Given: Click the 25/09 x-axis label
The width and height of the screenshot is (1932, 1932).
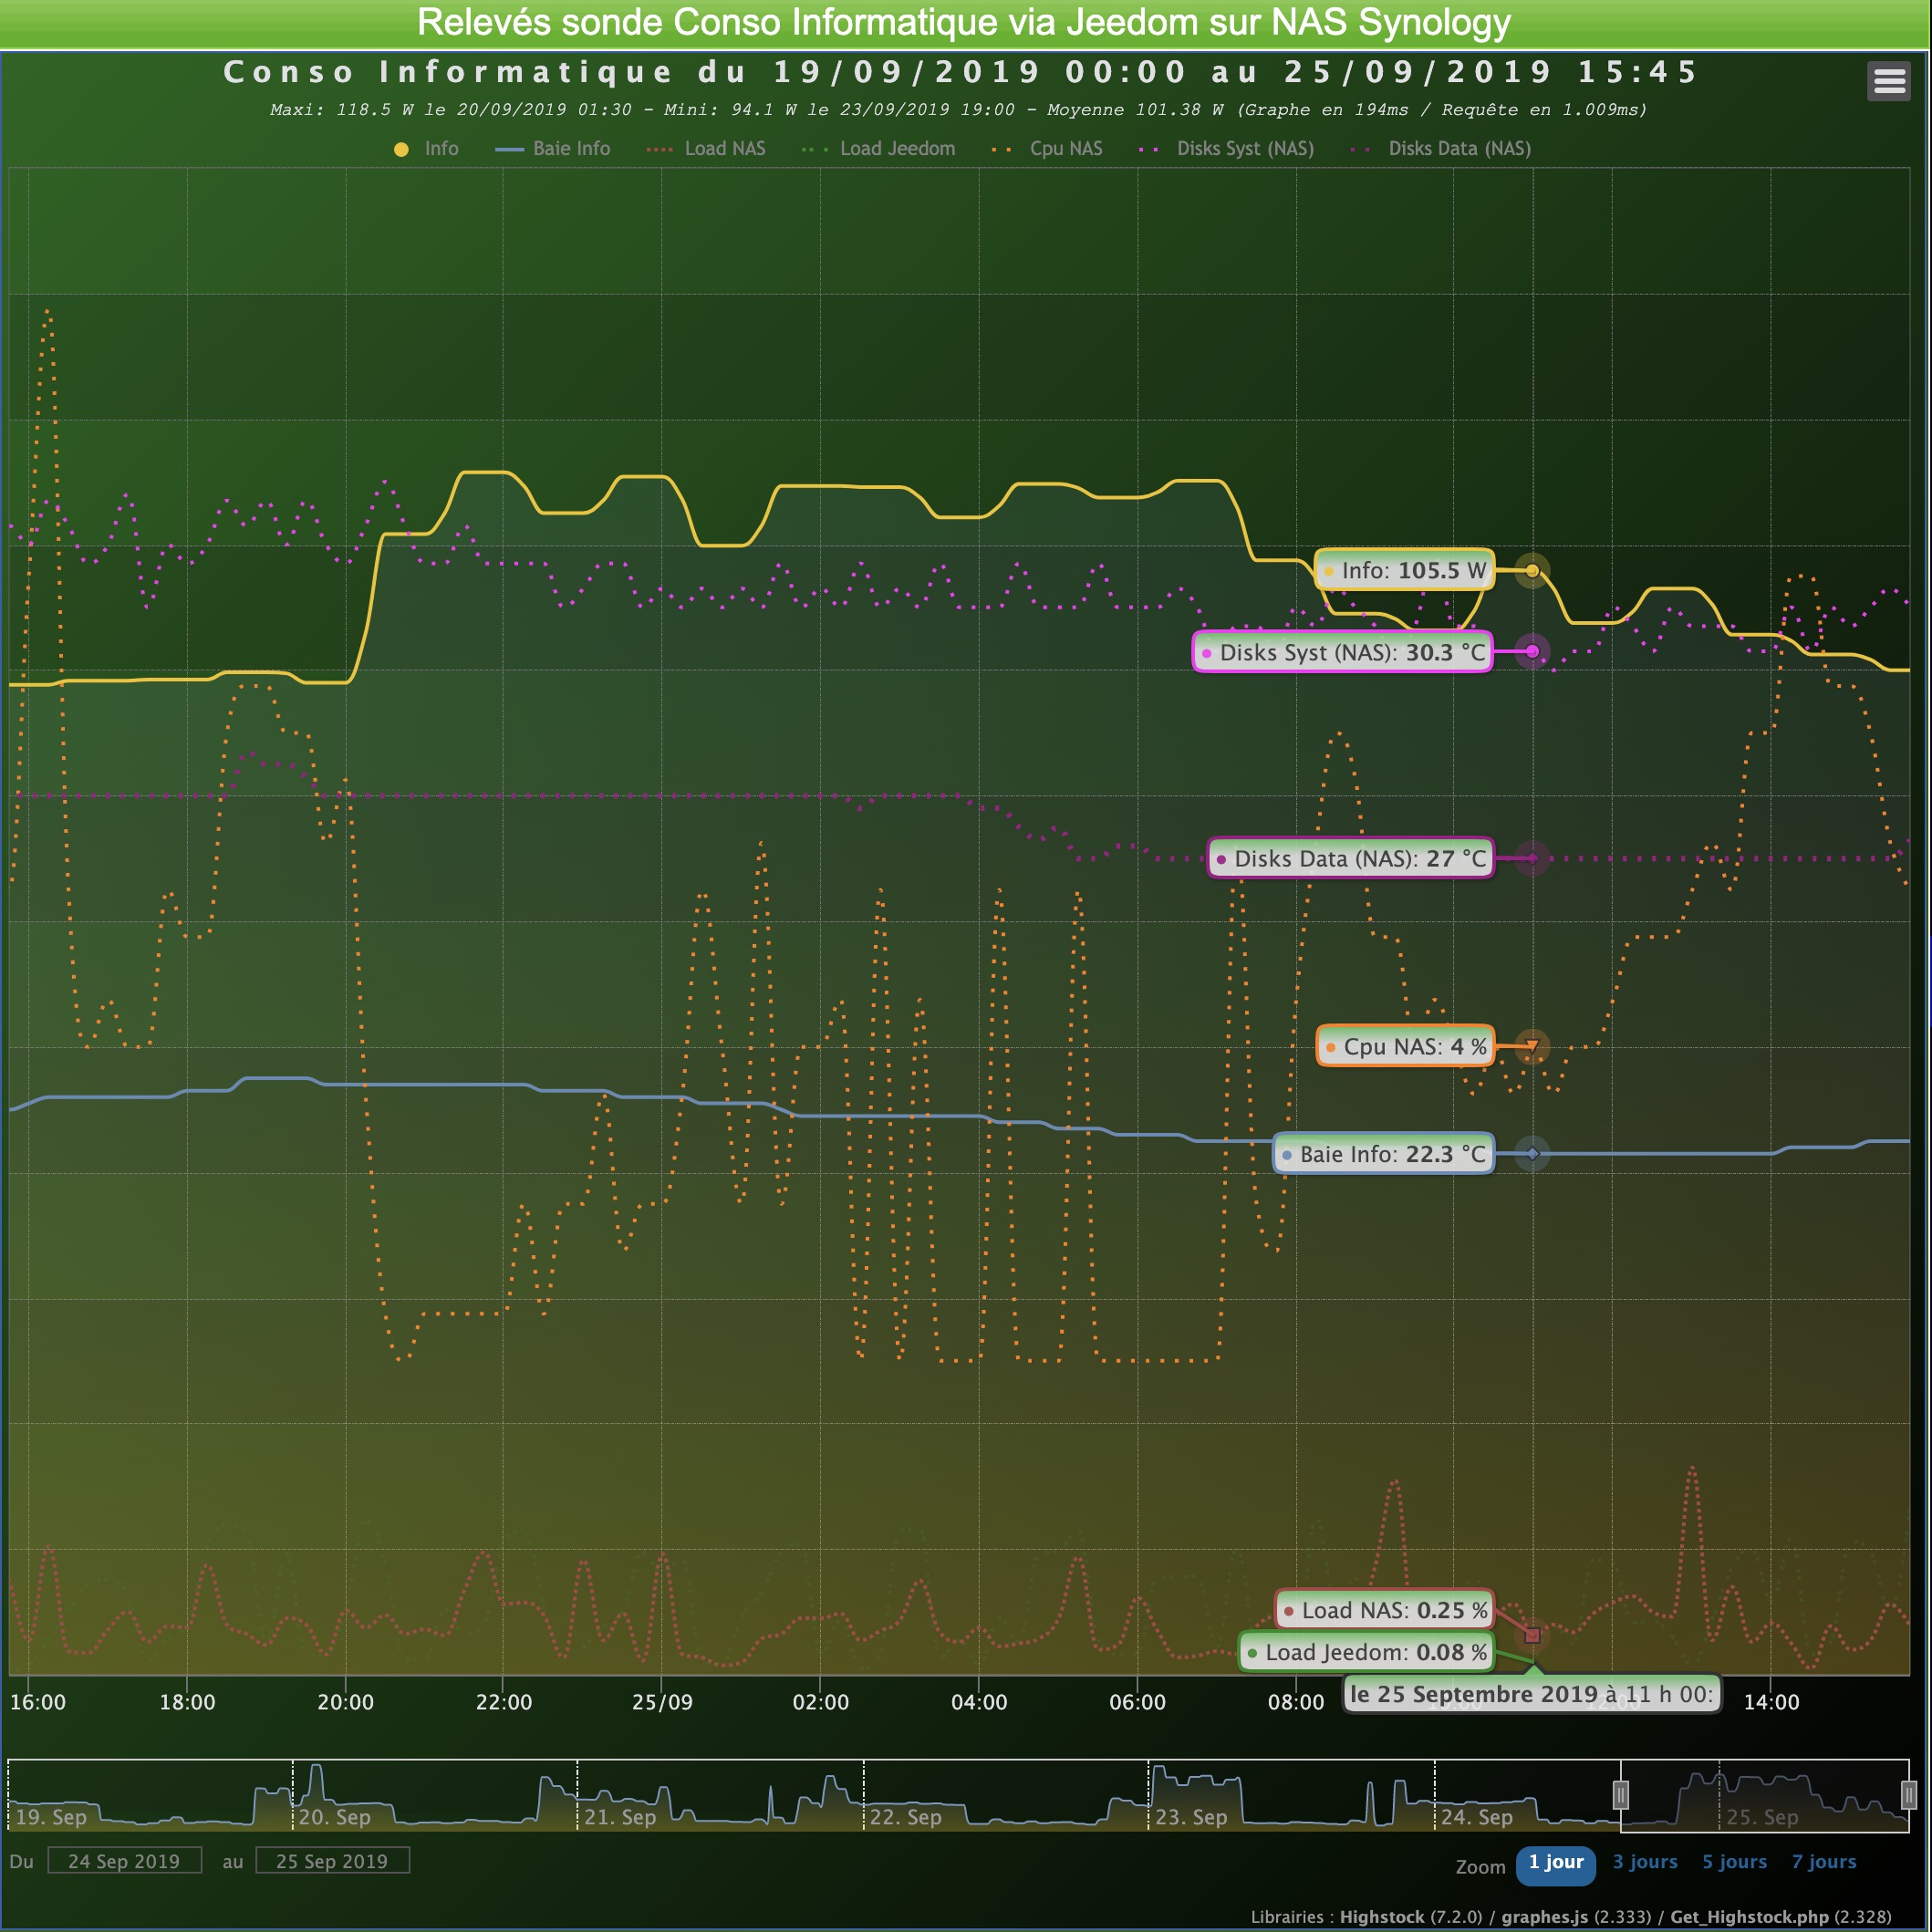Looking at the screenshot, I should pos(662,1702).
